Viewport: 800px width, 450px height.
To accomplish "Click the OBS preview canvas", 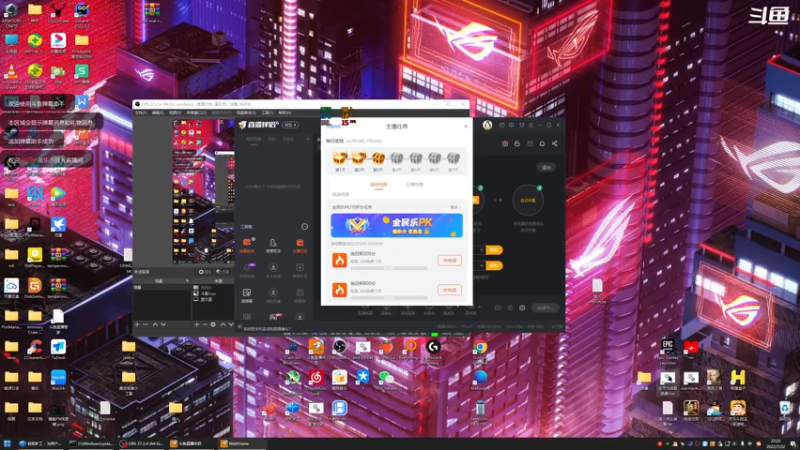I will (x=204, y=191).
